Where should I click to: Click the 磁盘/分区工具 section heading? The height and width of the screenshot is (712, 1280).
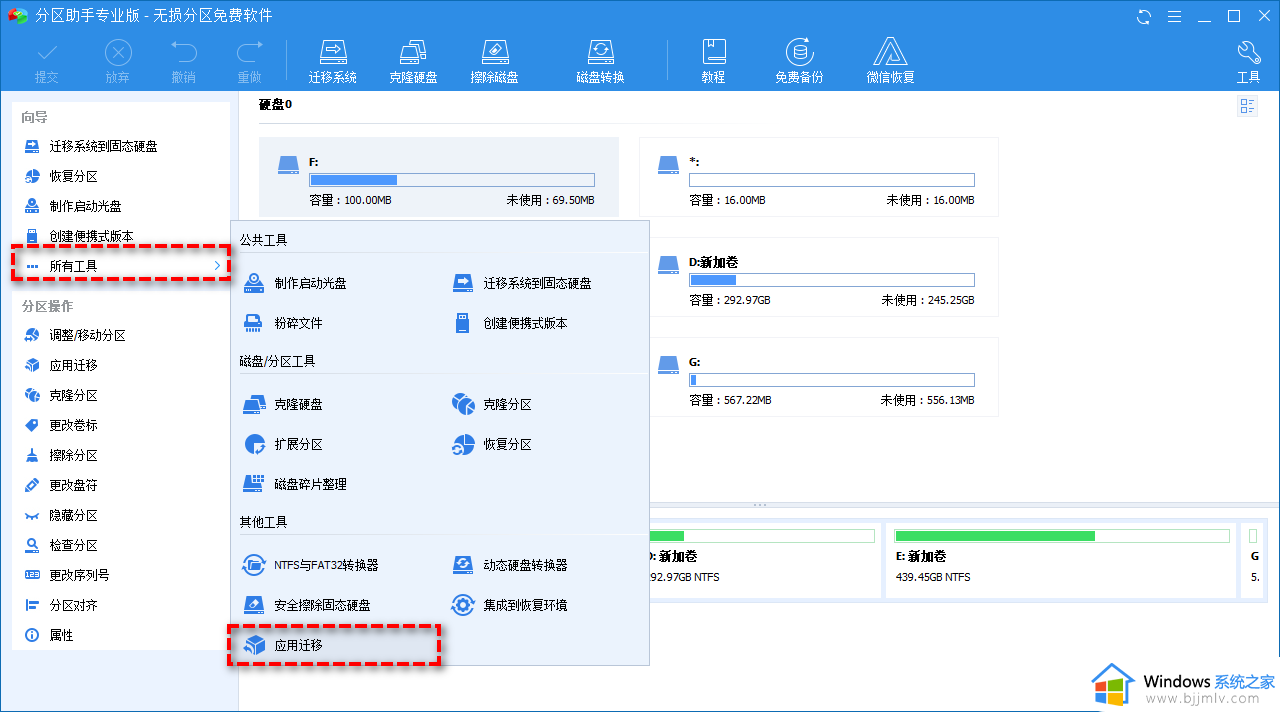pos(277,361)
